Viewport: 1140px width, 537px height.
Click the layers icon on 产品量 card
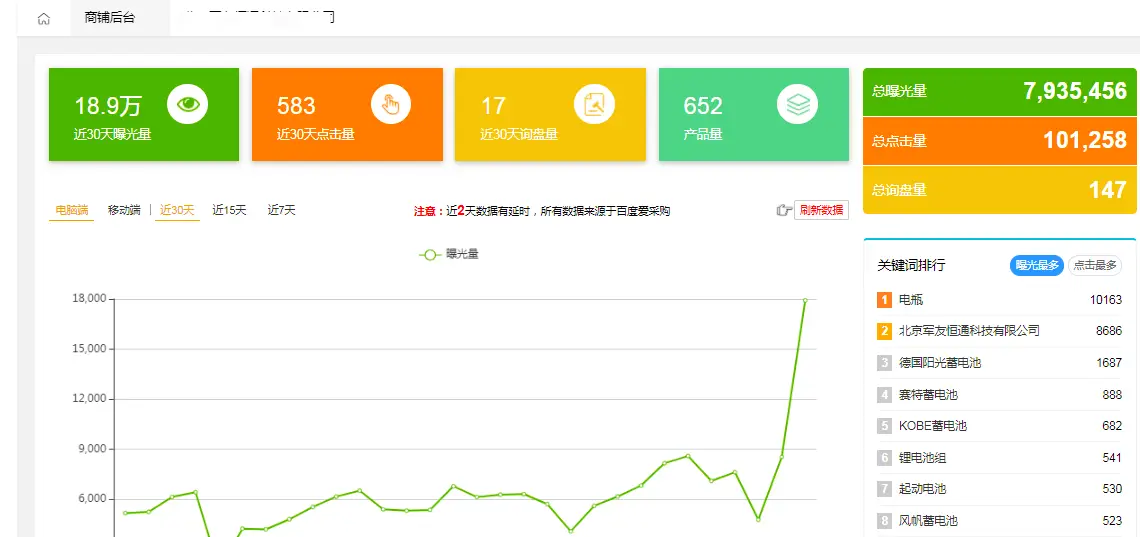tap(798, 104)
